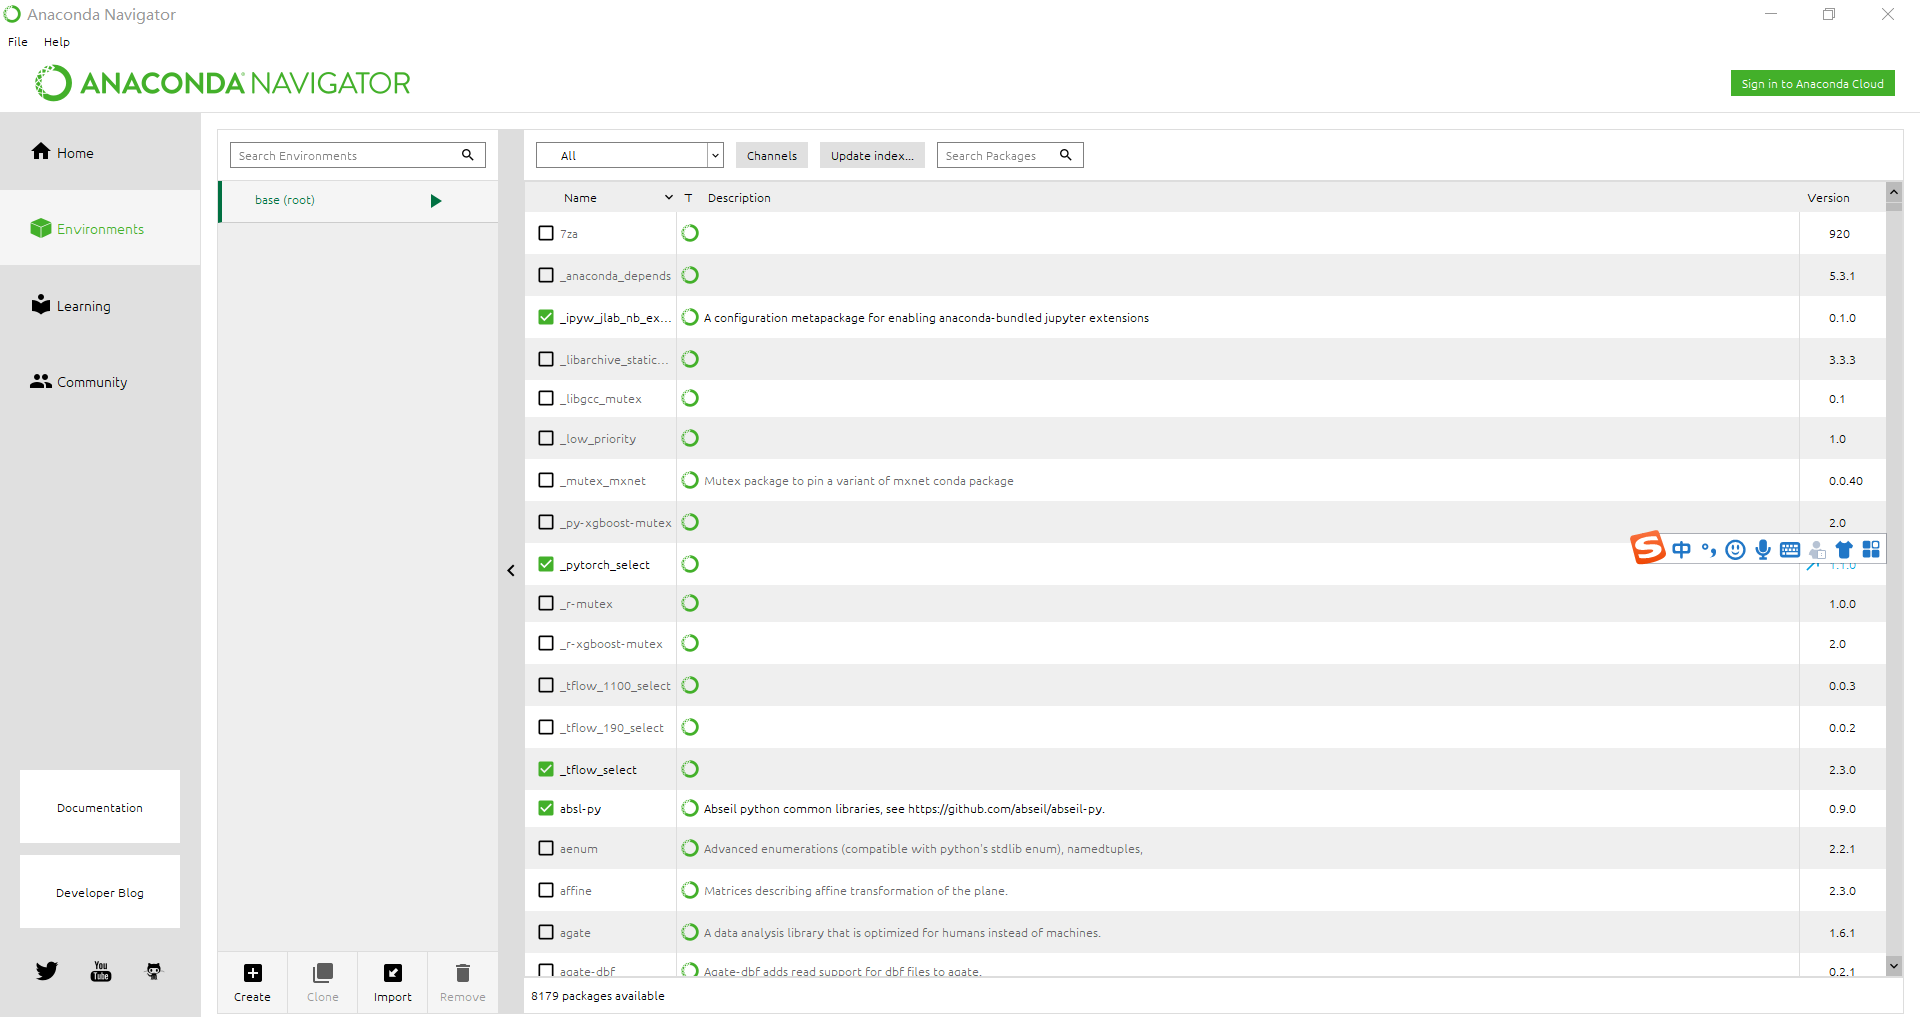Screen dimensions: 1920x1017
Task: Collapse the environments panel arrow
Action: click(x=511, y=570)
